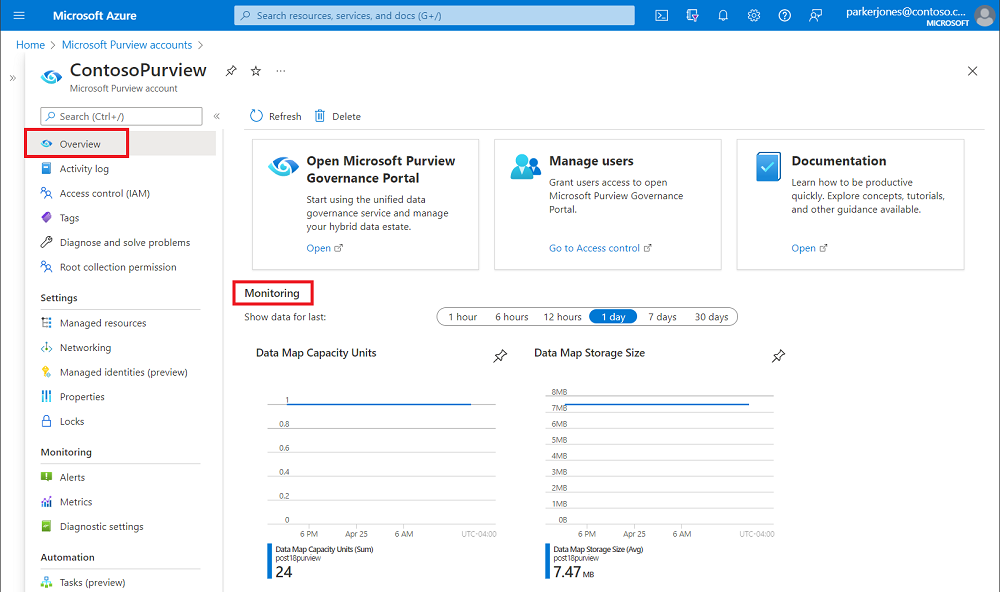Delete the Purview account

337,115
